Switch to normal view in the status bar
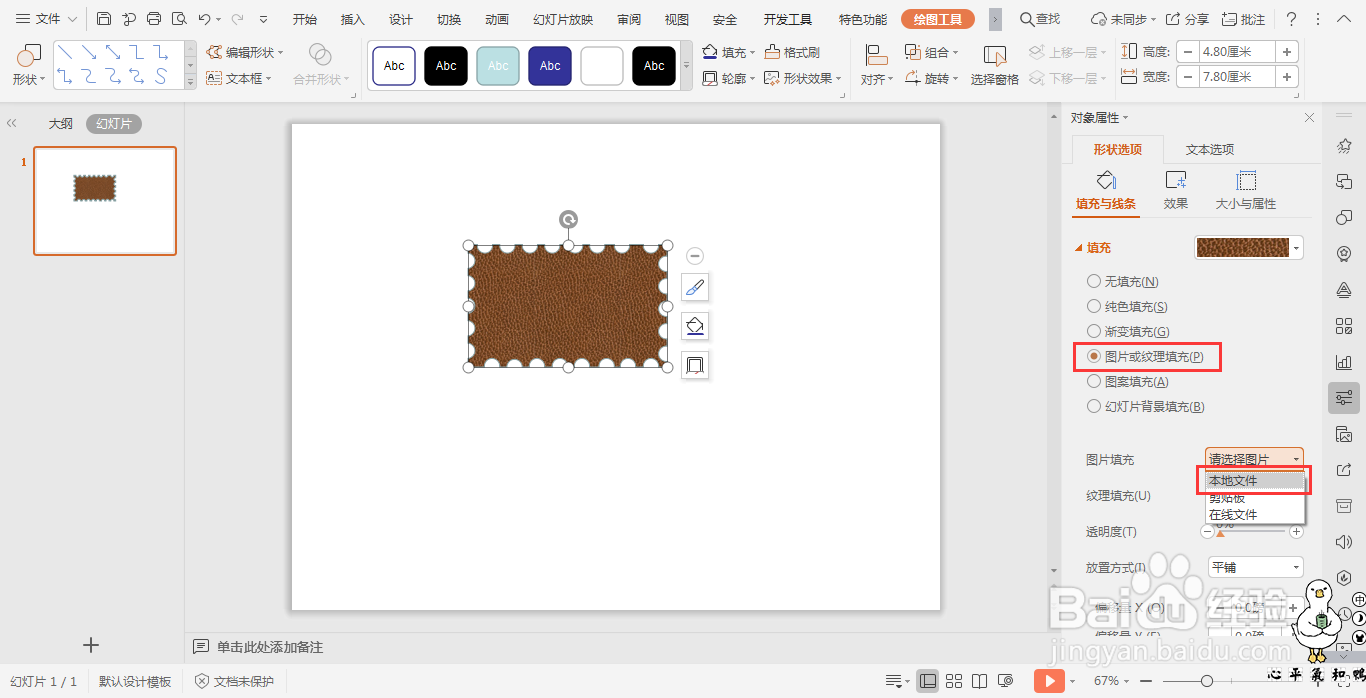This screenshot has width=1366, height=698. click(928, 681)
